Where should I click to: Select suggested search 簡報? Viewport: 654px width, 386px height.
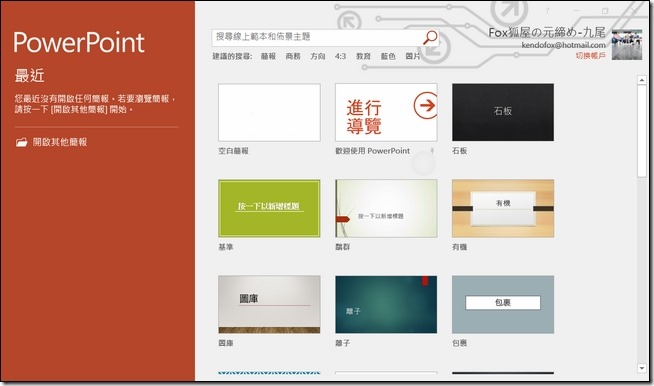point(268,56)
